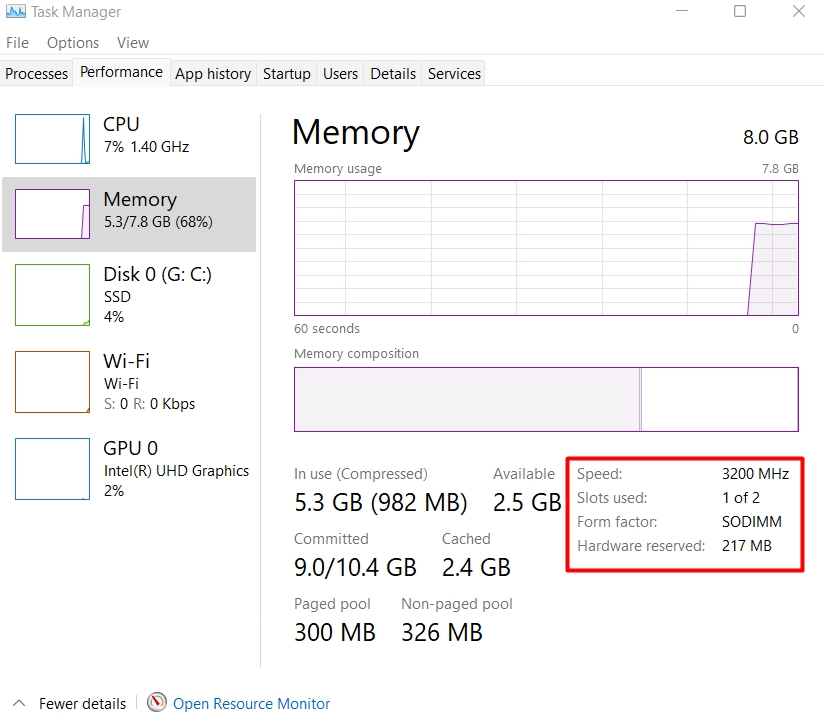The image size is (824, 728).
Task: Switch to the App history tab
Action: pos(213,74)
